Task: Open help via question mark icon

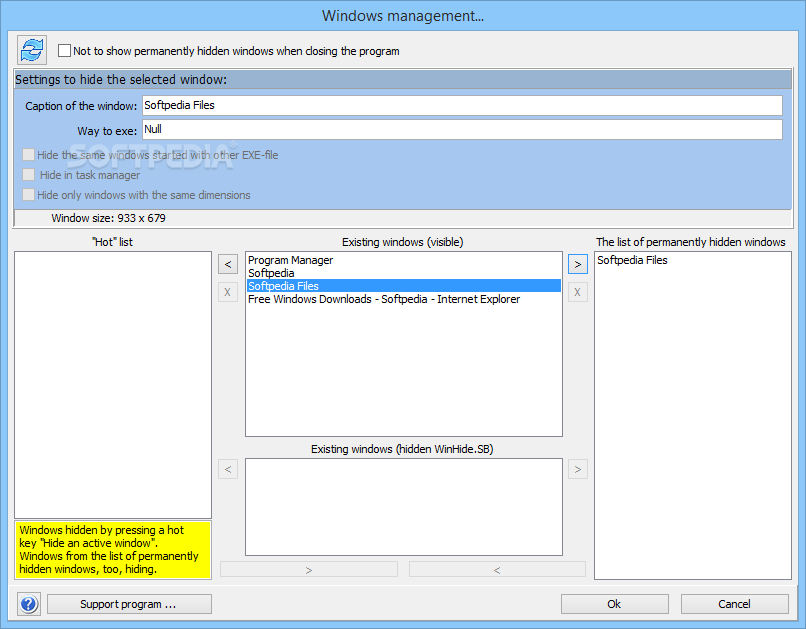Action: tap(29, 604)
